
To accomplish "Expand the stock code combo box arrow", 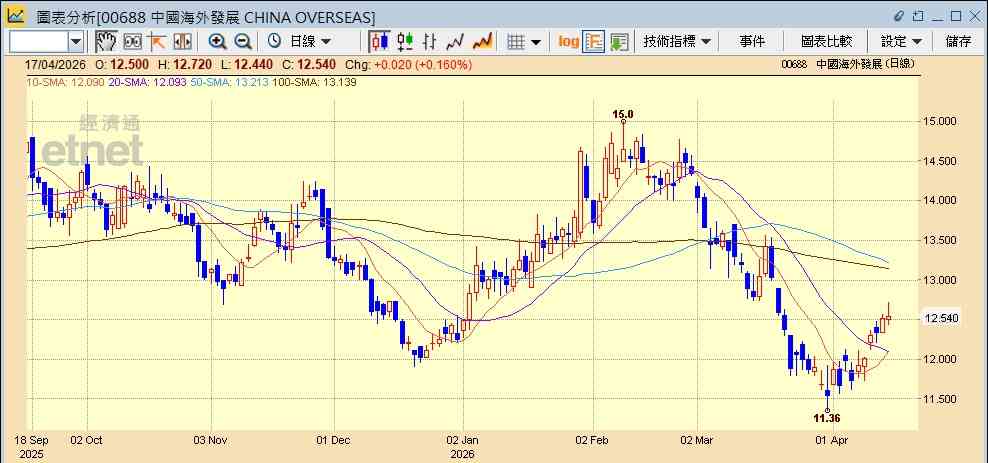I will pyautogui.click(x=76, y=42).
